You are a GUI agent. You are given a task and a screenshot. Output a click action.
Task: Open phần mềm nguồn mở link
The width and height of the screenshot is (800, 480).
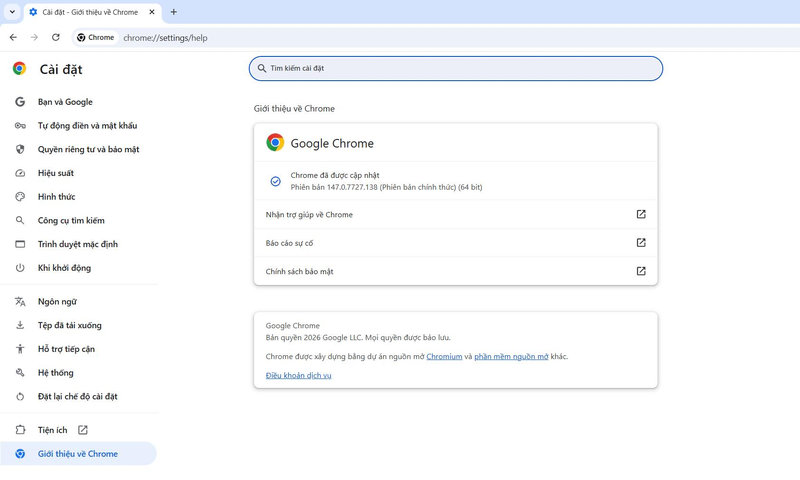511,357
